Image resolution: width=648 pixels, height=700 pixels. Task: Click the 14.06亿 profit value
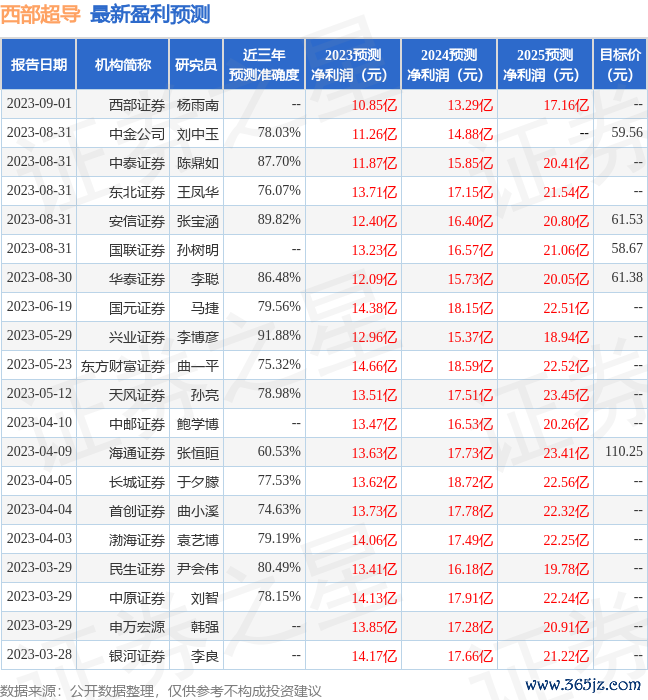[x=374, y=541]
